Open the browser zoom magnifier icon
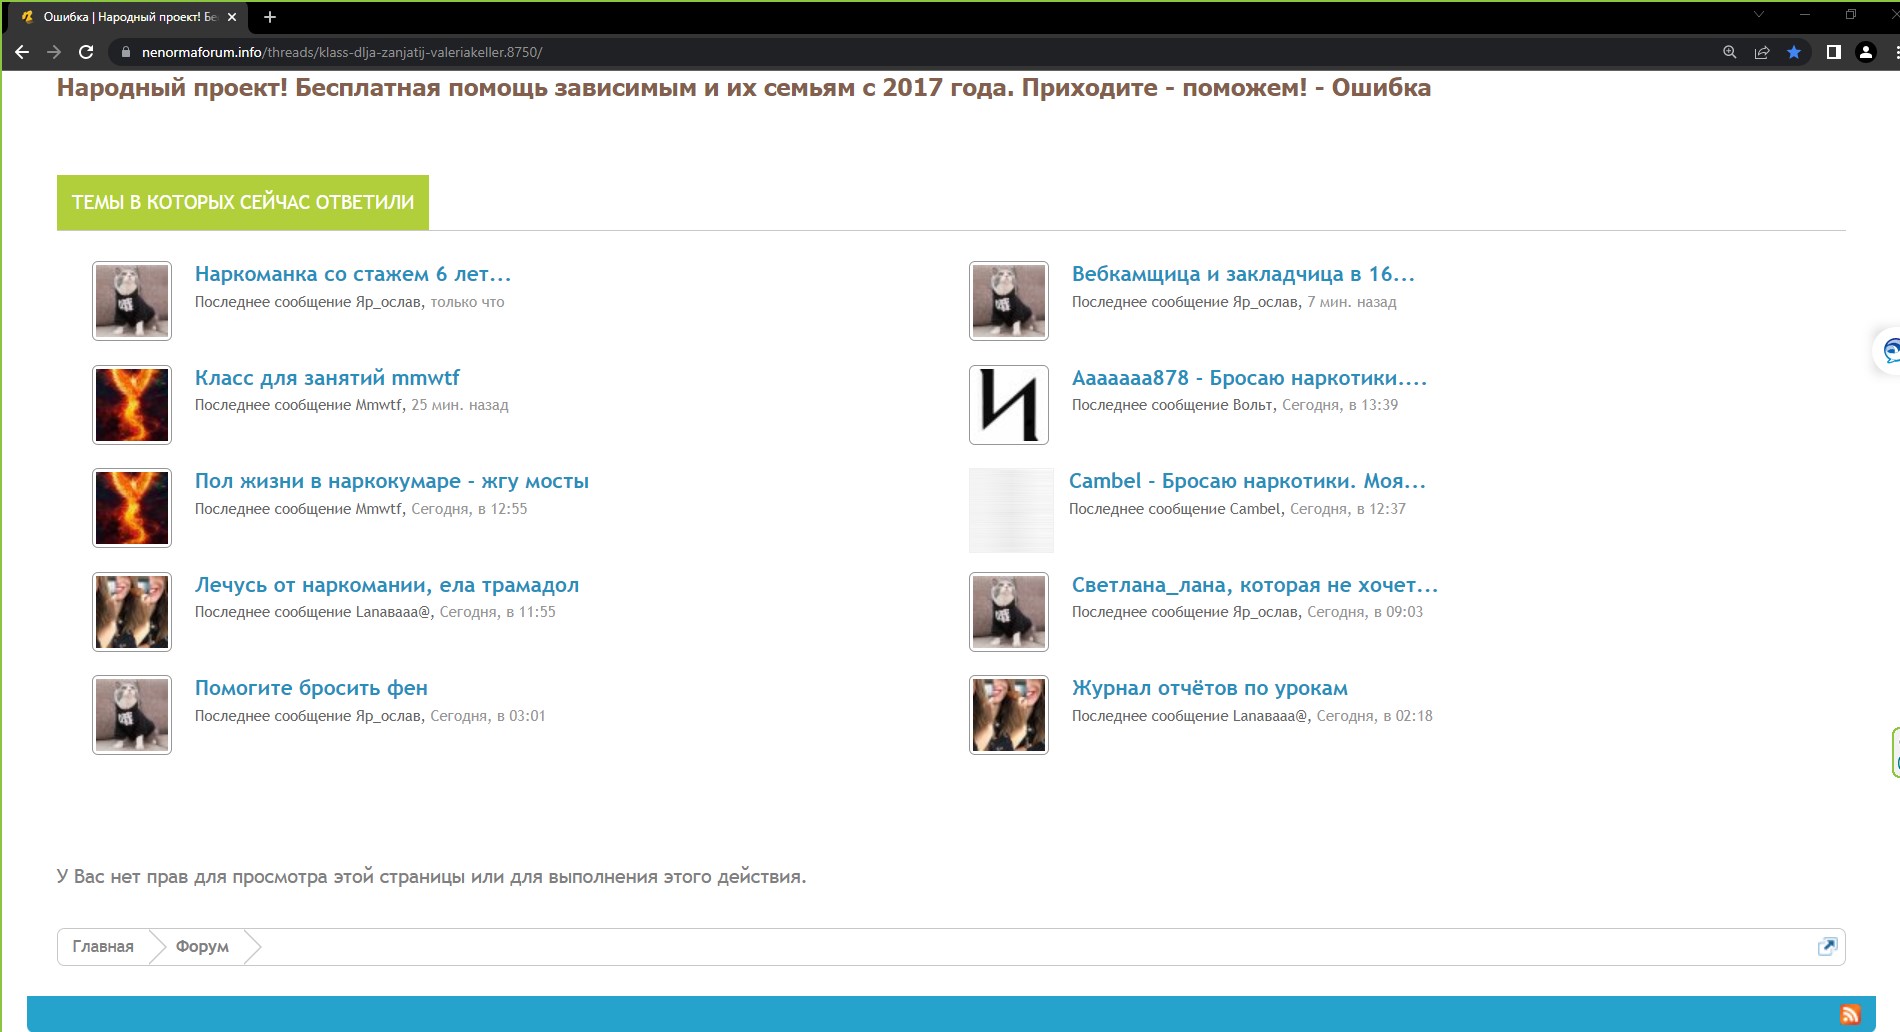Image resolution: width=1900 pixels, height=1032 pixels. coord(1729,52)
